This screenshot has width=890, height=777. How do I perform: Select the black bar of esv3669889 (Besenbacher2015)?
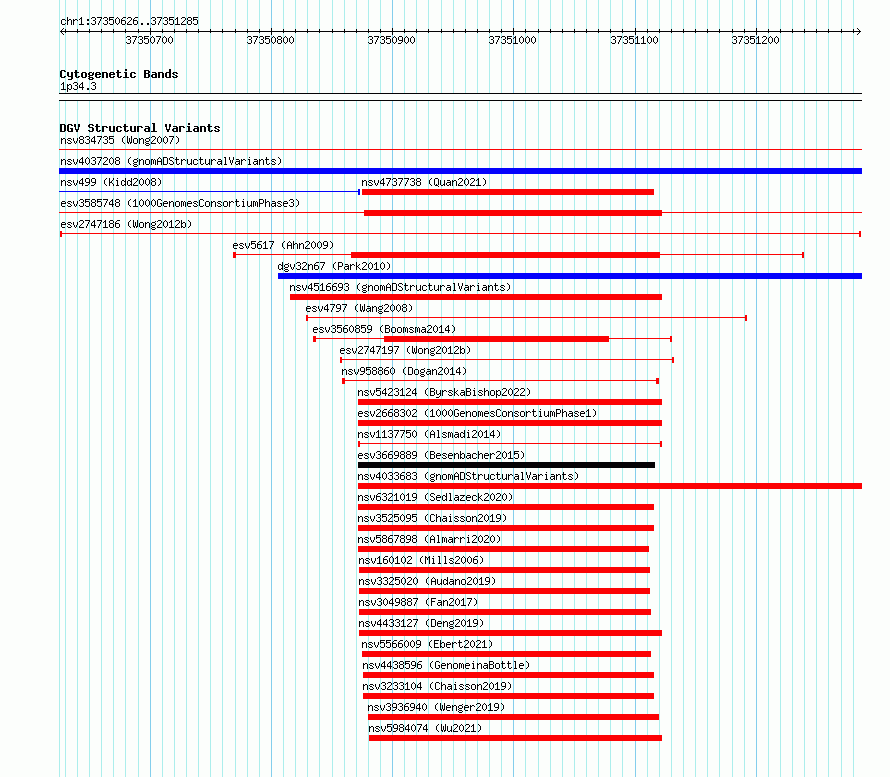point(506,465)
